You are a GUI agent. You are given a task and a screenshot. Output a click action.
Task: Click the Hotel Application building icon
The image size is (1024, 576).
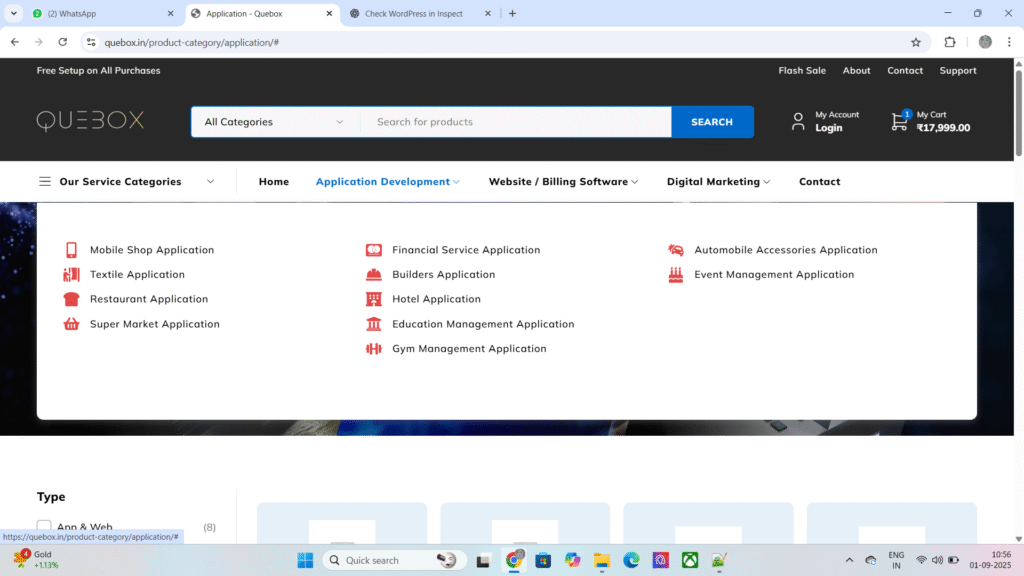click(x=373, y=299)
